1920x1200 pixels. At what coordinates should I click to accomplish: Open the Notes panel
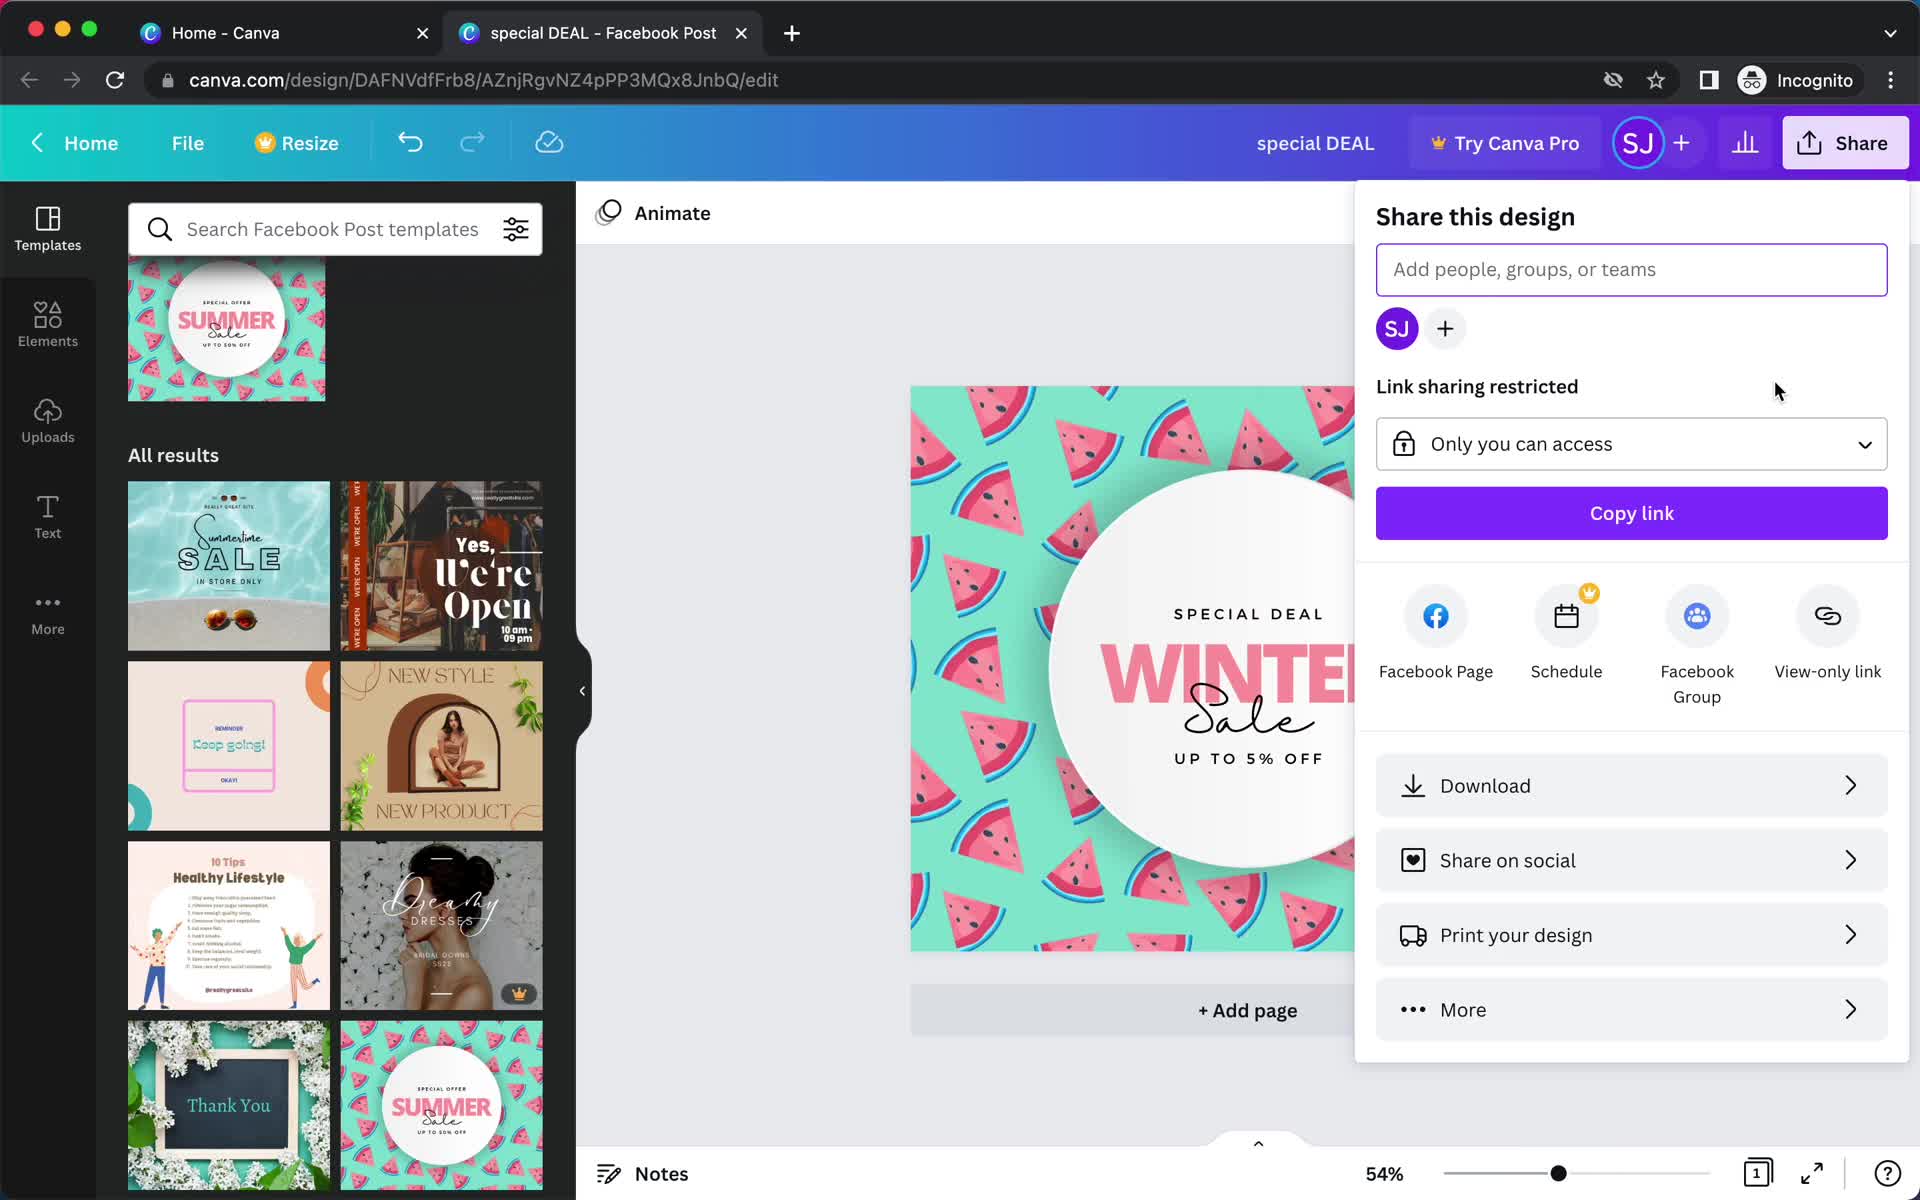coord(642,1173)
